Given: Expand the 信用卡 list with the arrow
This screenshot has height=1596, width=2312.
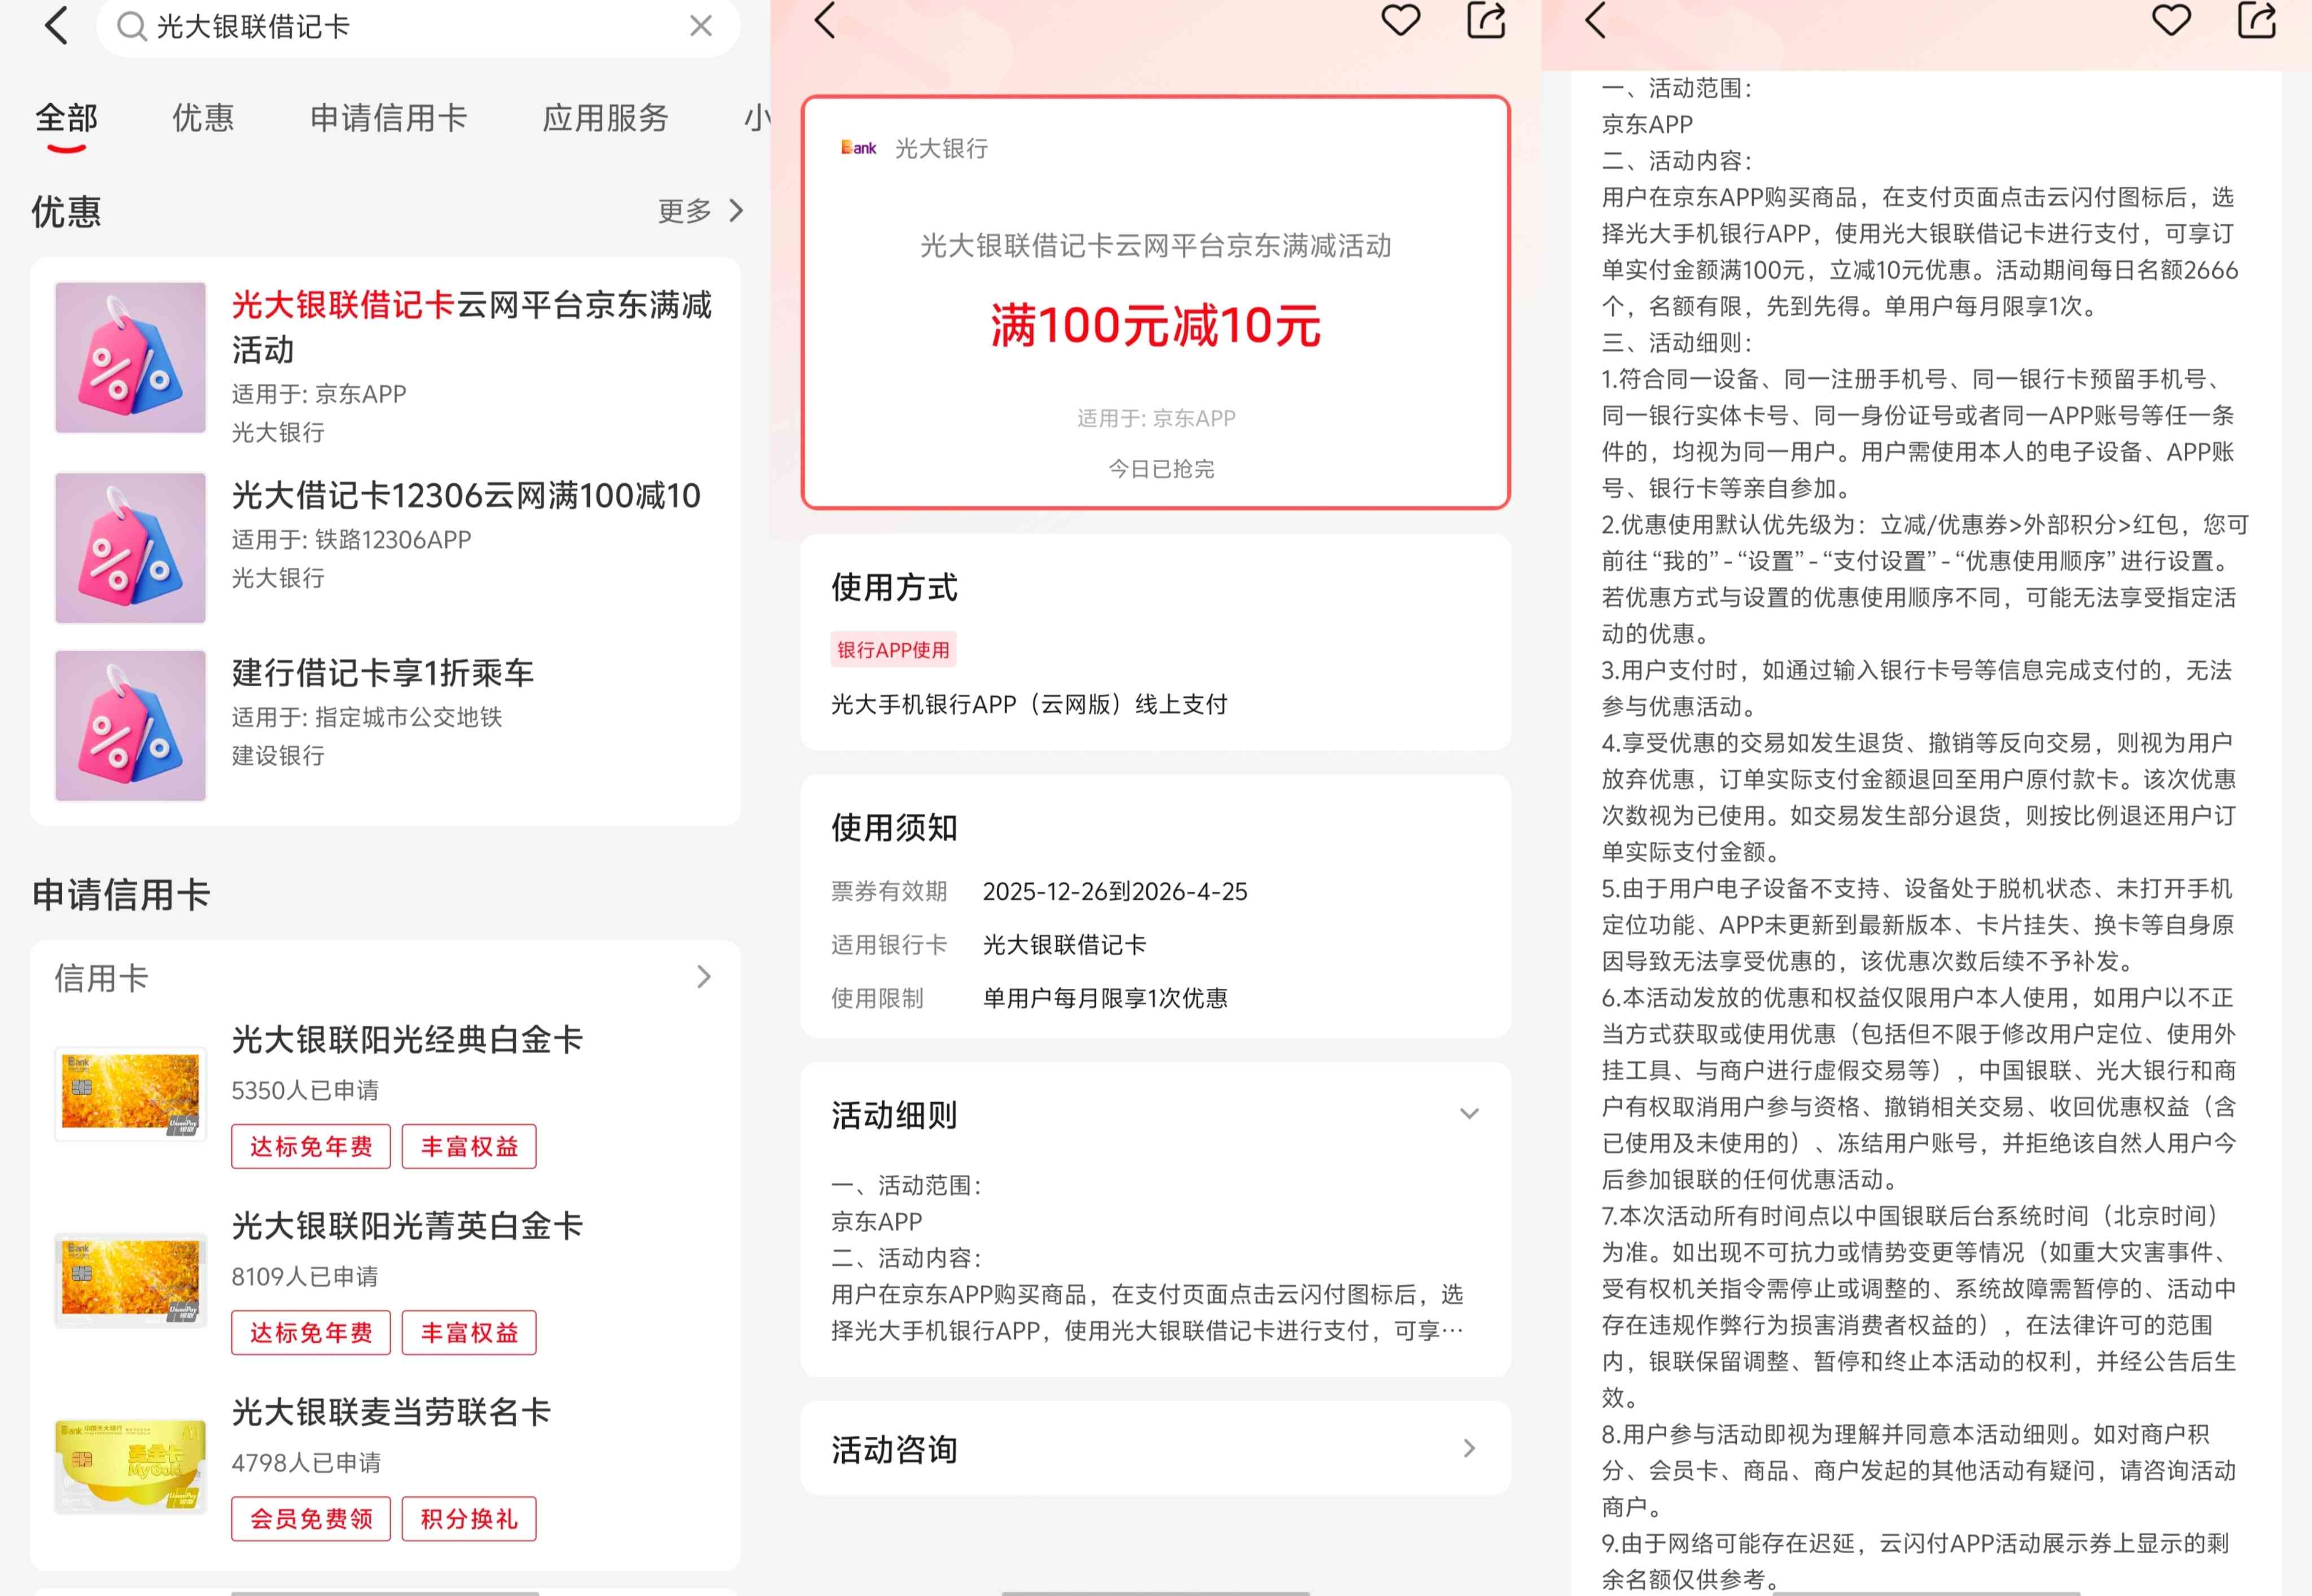Looking at the screenshot, I should 704,977.
